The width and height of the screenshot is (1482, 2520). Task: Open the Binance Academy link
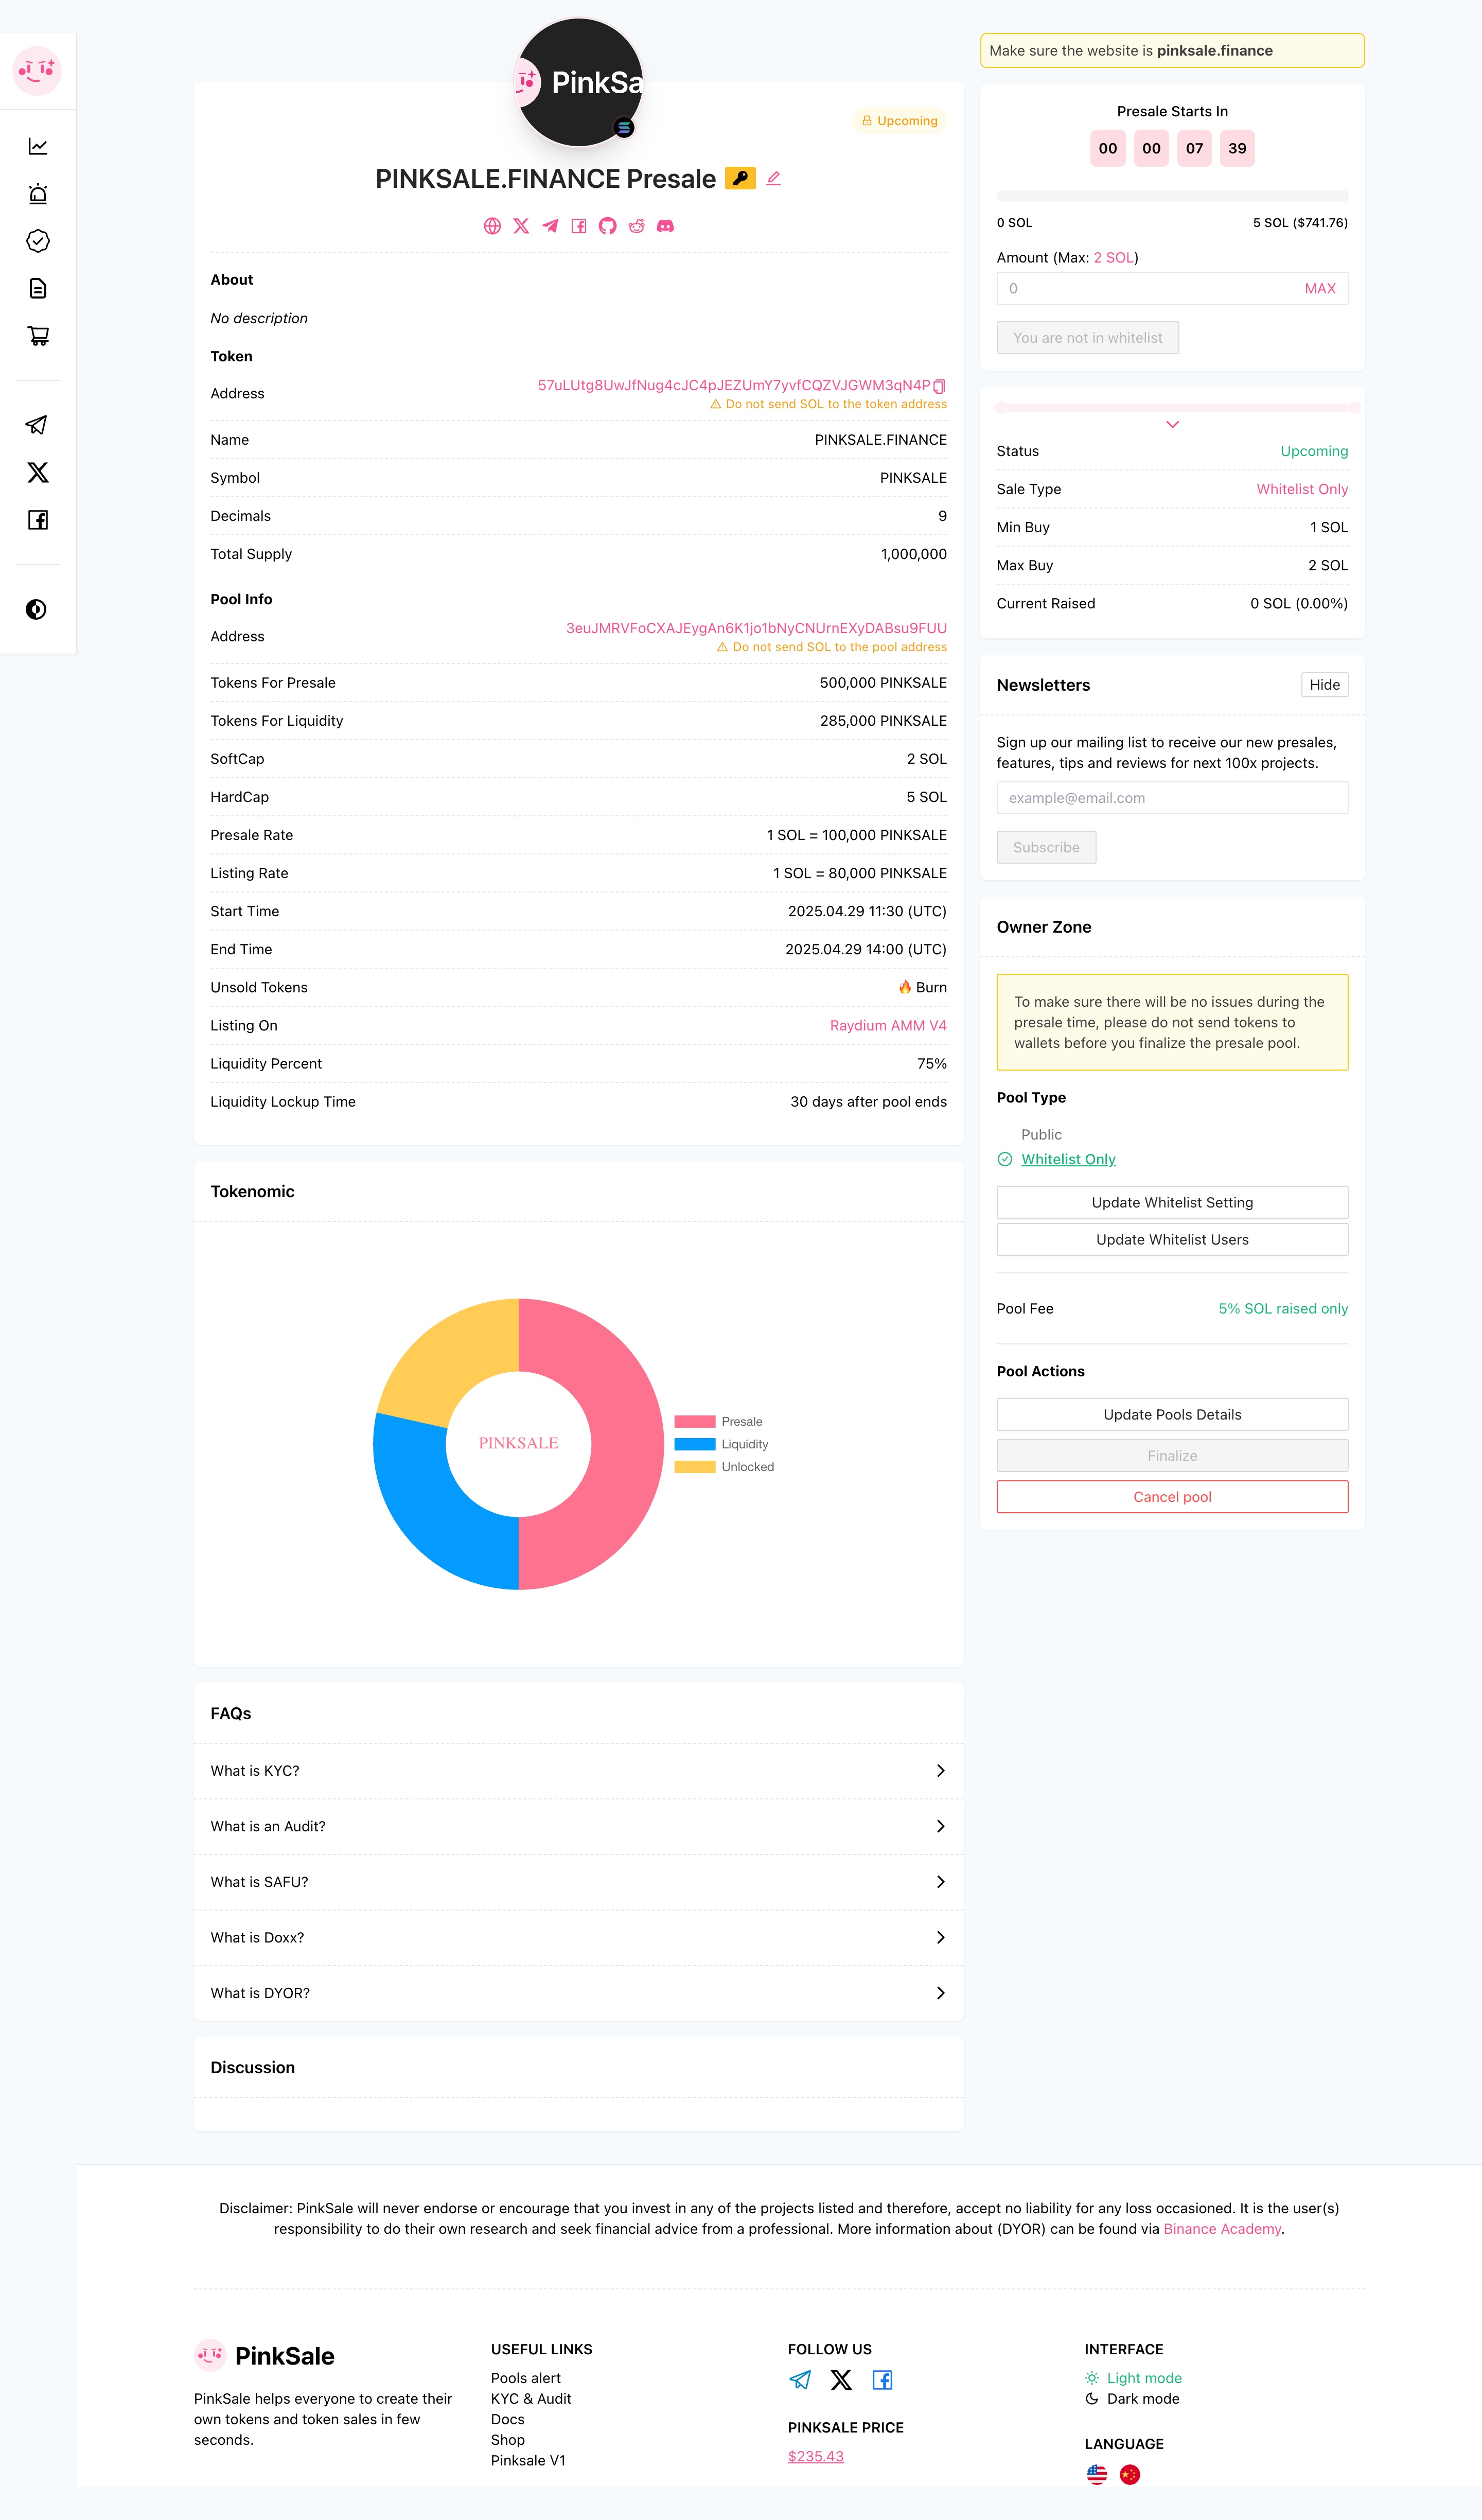(x=1222, y=2229)
